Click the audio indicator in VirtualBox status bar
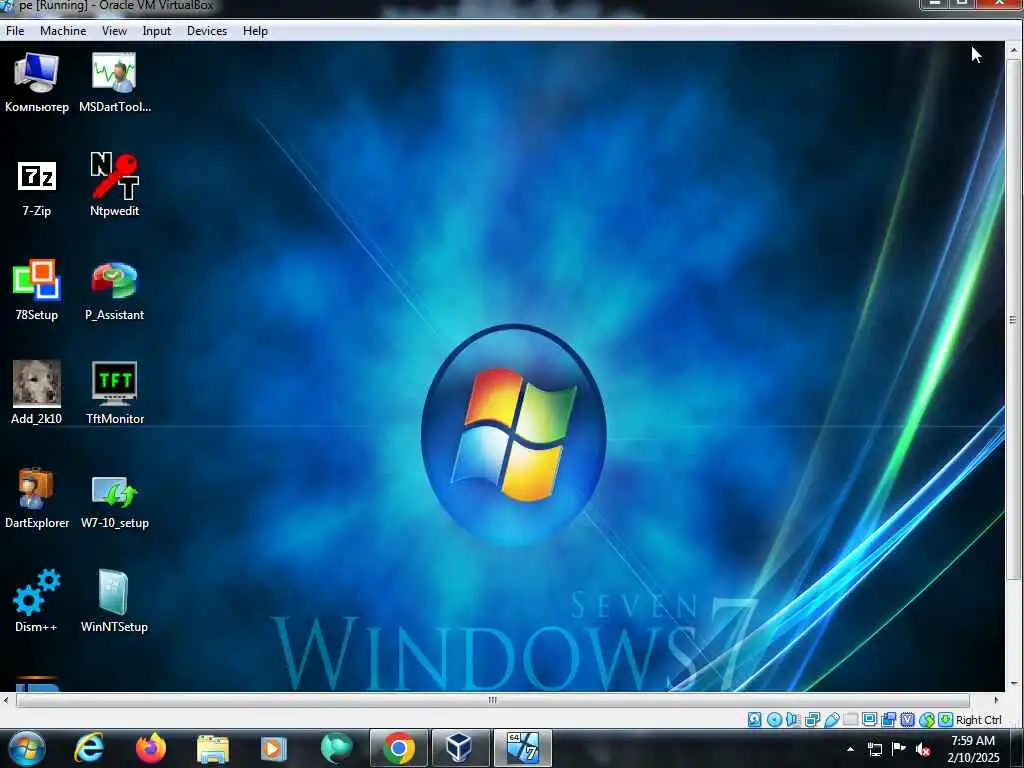 coord(792,720)
